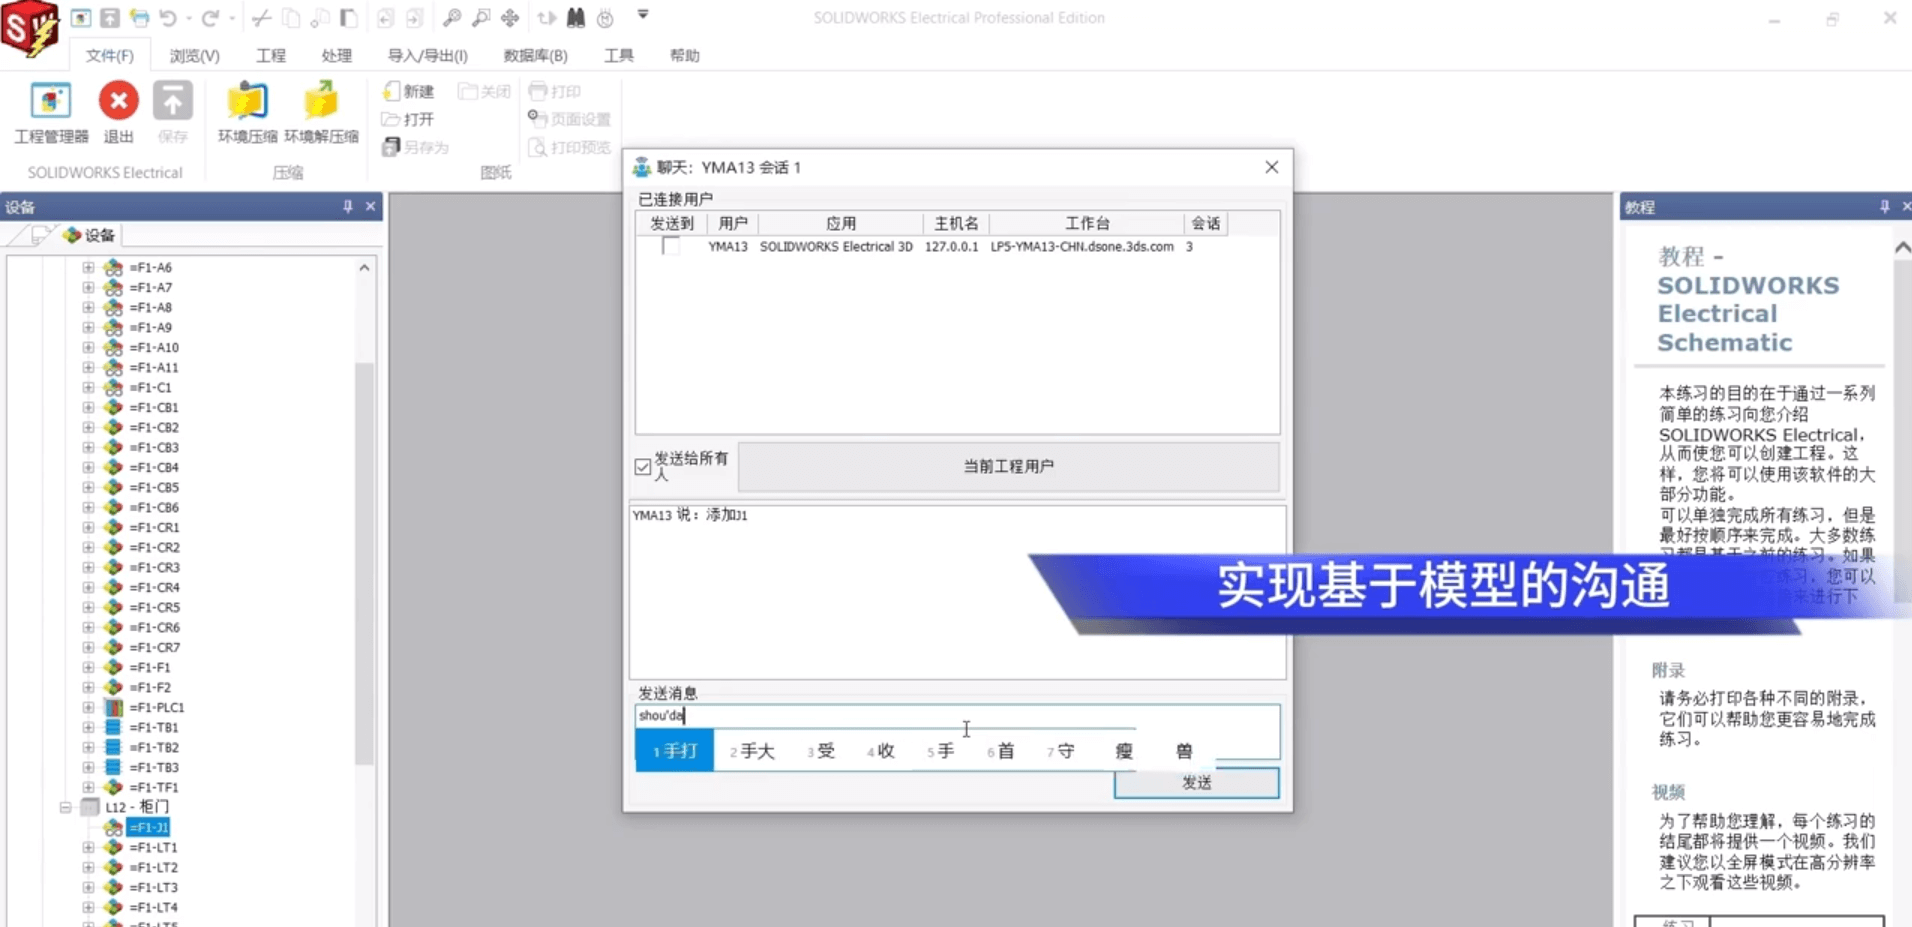The width and height of the screenshot is (1912, 927).
Task: Expand the =F1-PLC1 tree node
Action: [x=88, y=707]
